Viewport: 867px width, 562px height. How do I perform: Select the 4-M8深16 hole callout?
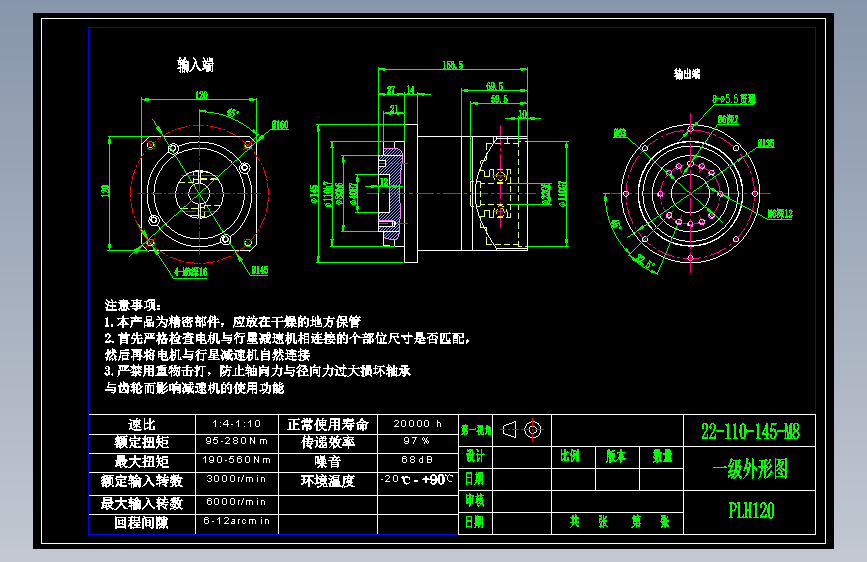191,272
